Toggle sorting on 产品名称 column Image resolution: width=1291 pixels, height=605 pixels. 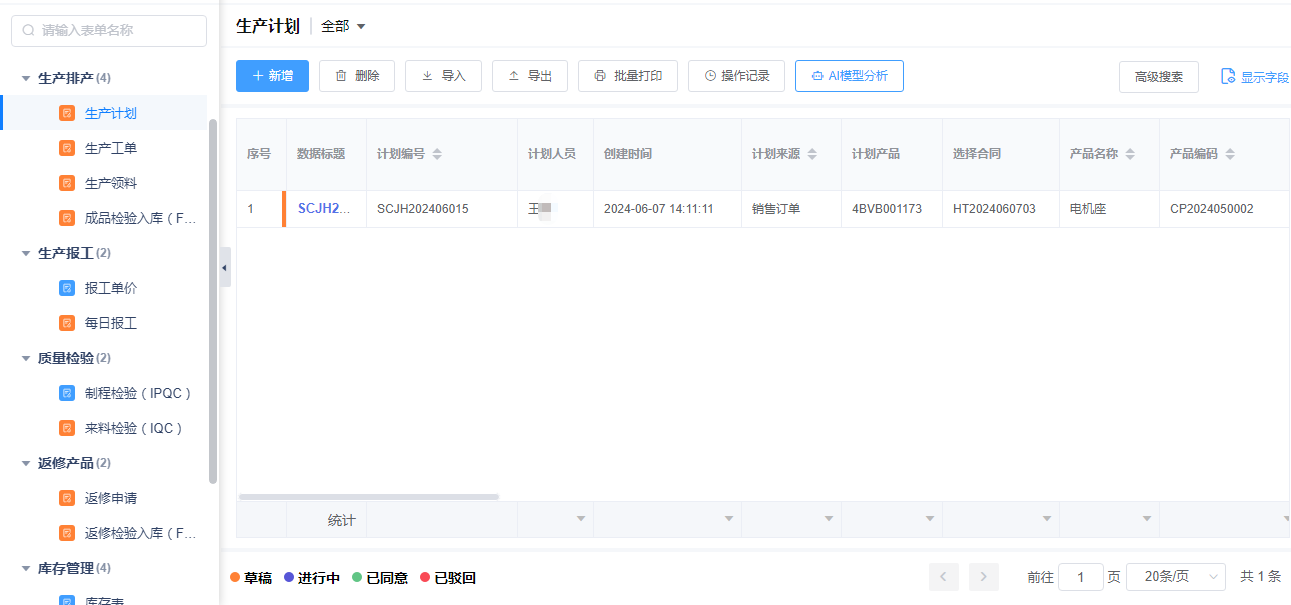(1129, 155)
